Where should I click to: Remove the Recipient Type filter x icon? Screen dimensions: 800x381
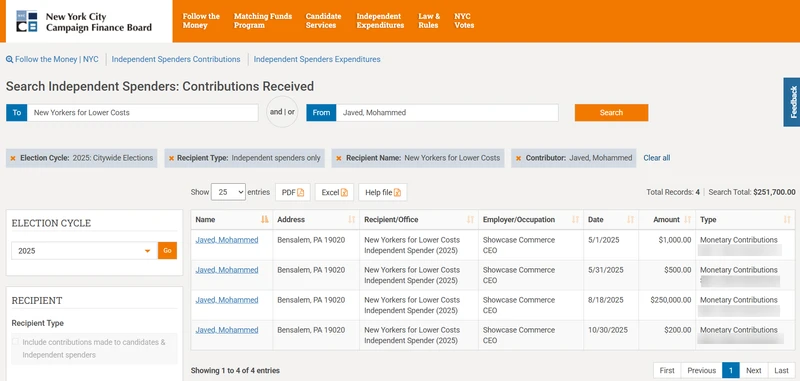[x=171, y=159]
